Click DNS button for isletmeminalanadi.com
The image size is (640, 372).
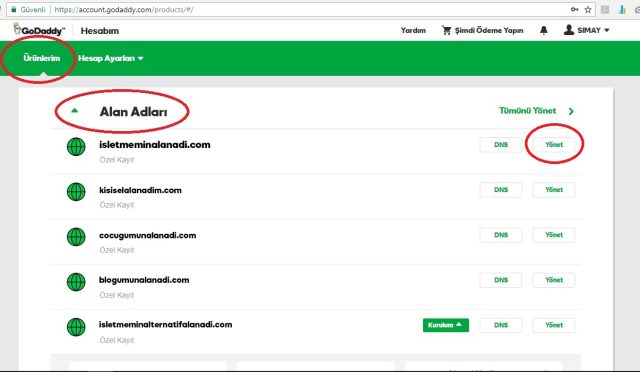tap(501, 145)
